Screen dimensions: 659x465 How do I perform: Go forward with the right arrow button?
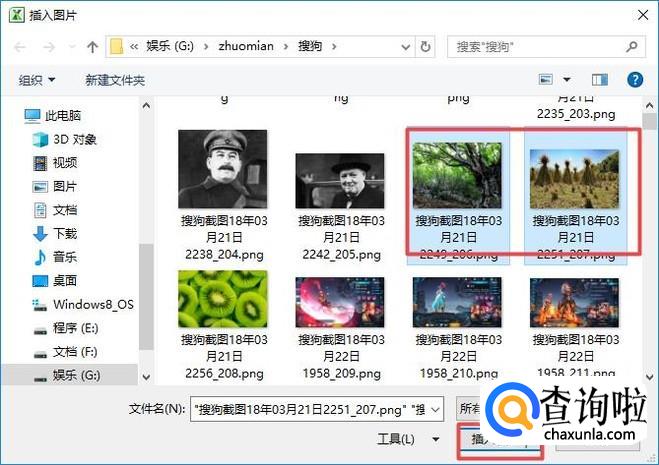pos(49,47)
